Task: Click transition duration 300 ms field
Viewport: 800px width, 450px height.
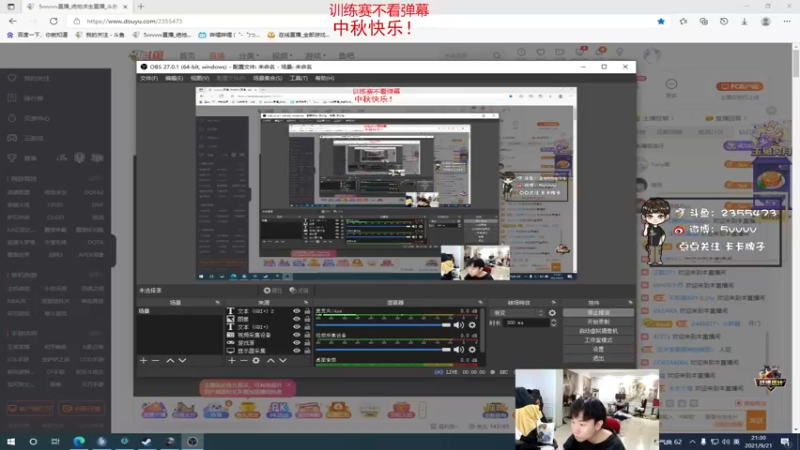Action: coord(527,323)
